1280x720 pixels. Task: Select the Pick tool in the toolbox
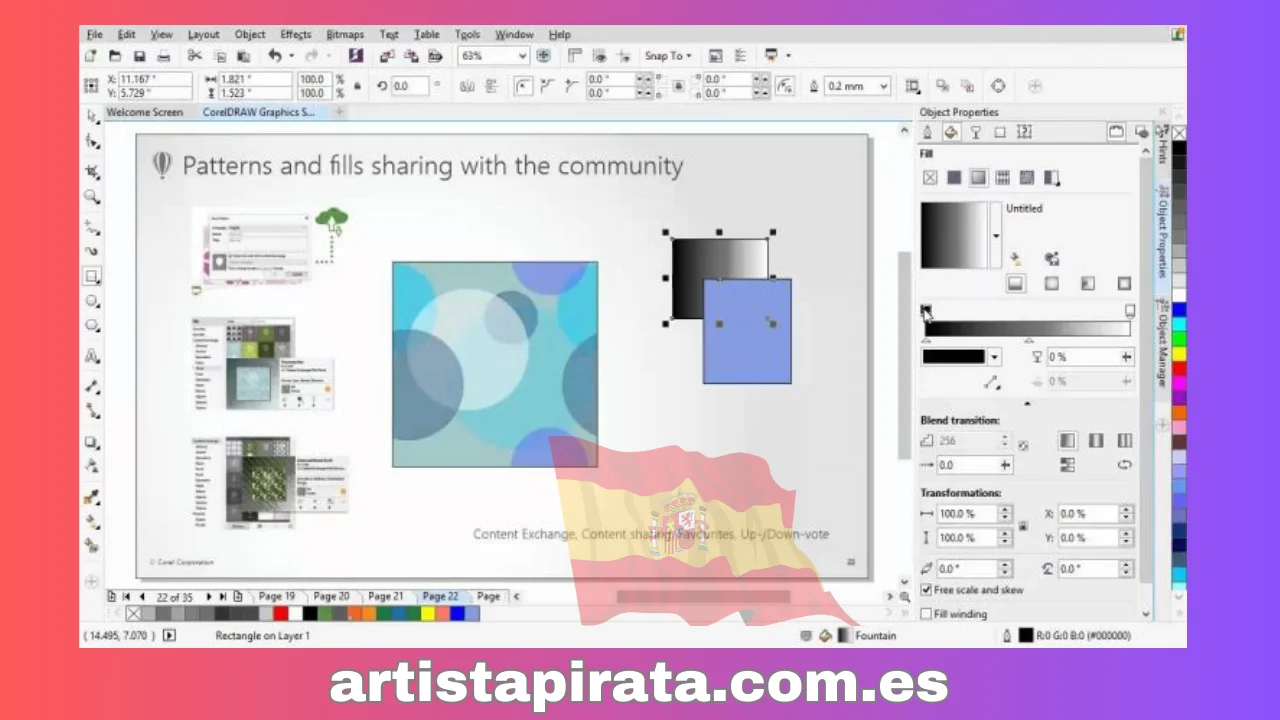pyautogui.click(x=92, y=117)
